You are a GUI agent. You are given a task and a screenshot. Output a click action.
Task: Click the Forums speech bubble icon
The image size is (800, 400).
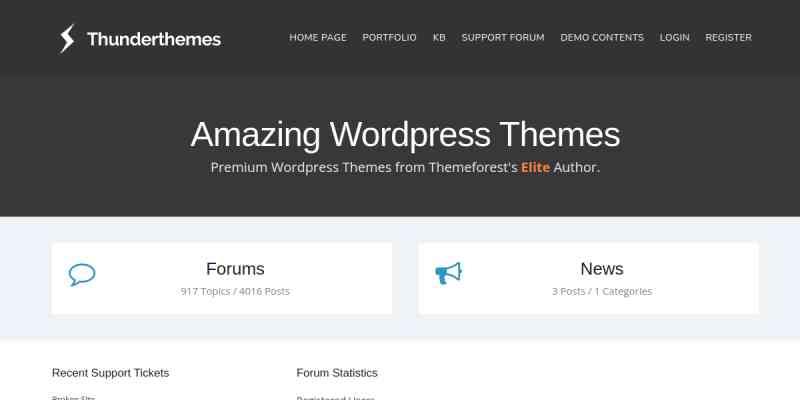(82, 275)
